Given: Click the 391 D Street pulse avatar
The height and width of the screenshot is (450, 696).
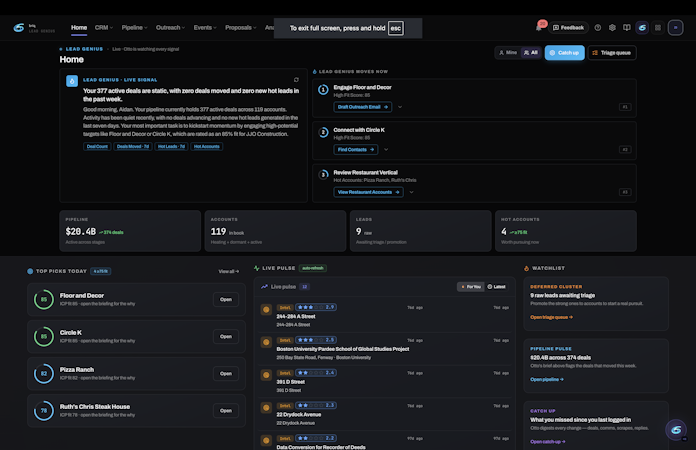Looking at the screenshot, I should click(x=266, y=375).
